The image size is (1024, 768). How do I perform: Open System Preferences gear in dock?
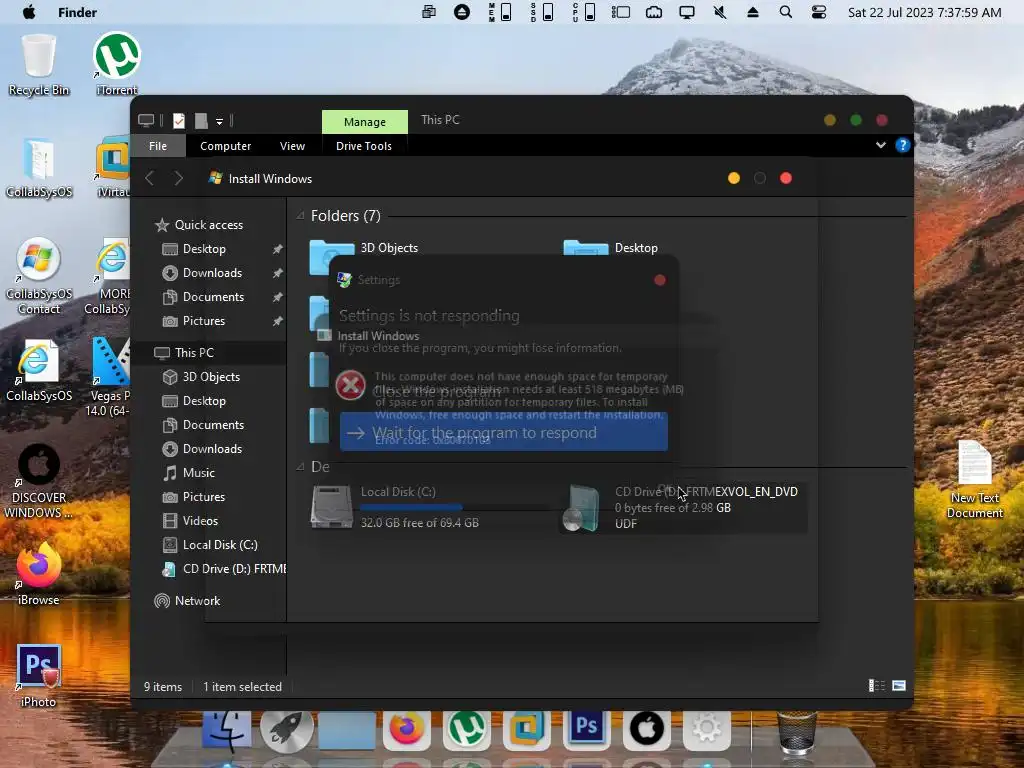coord(707,729)
